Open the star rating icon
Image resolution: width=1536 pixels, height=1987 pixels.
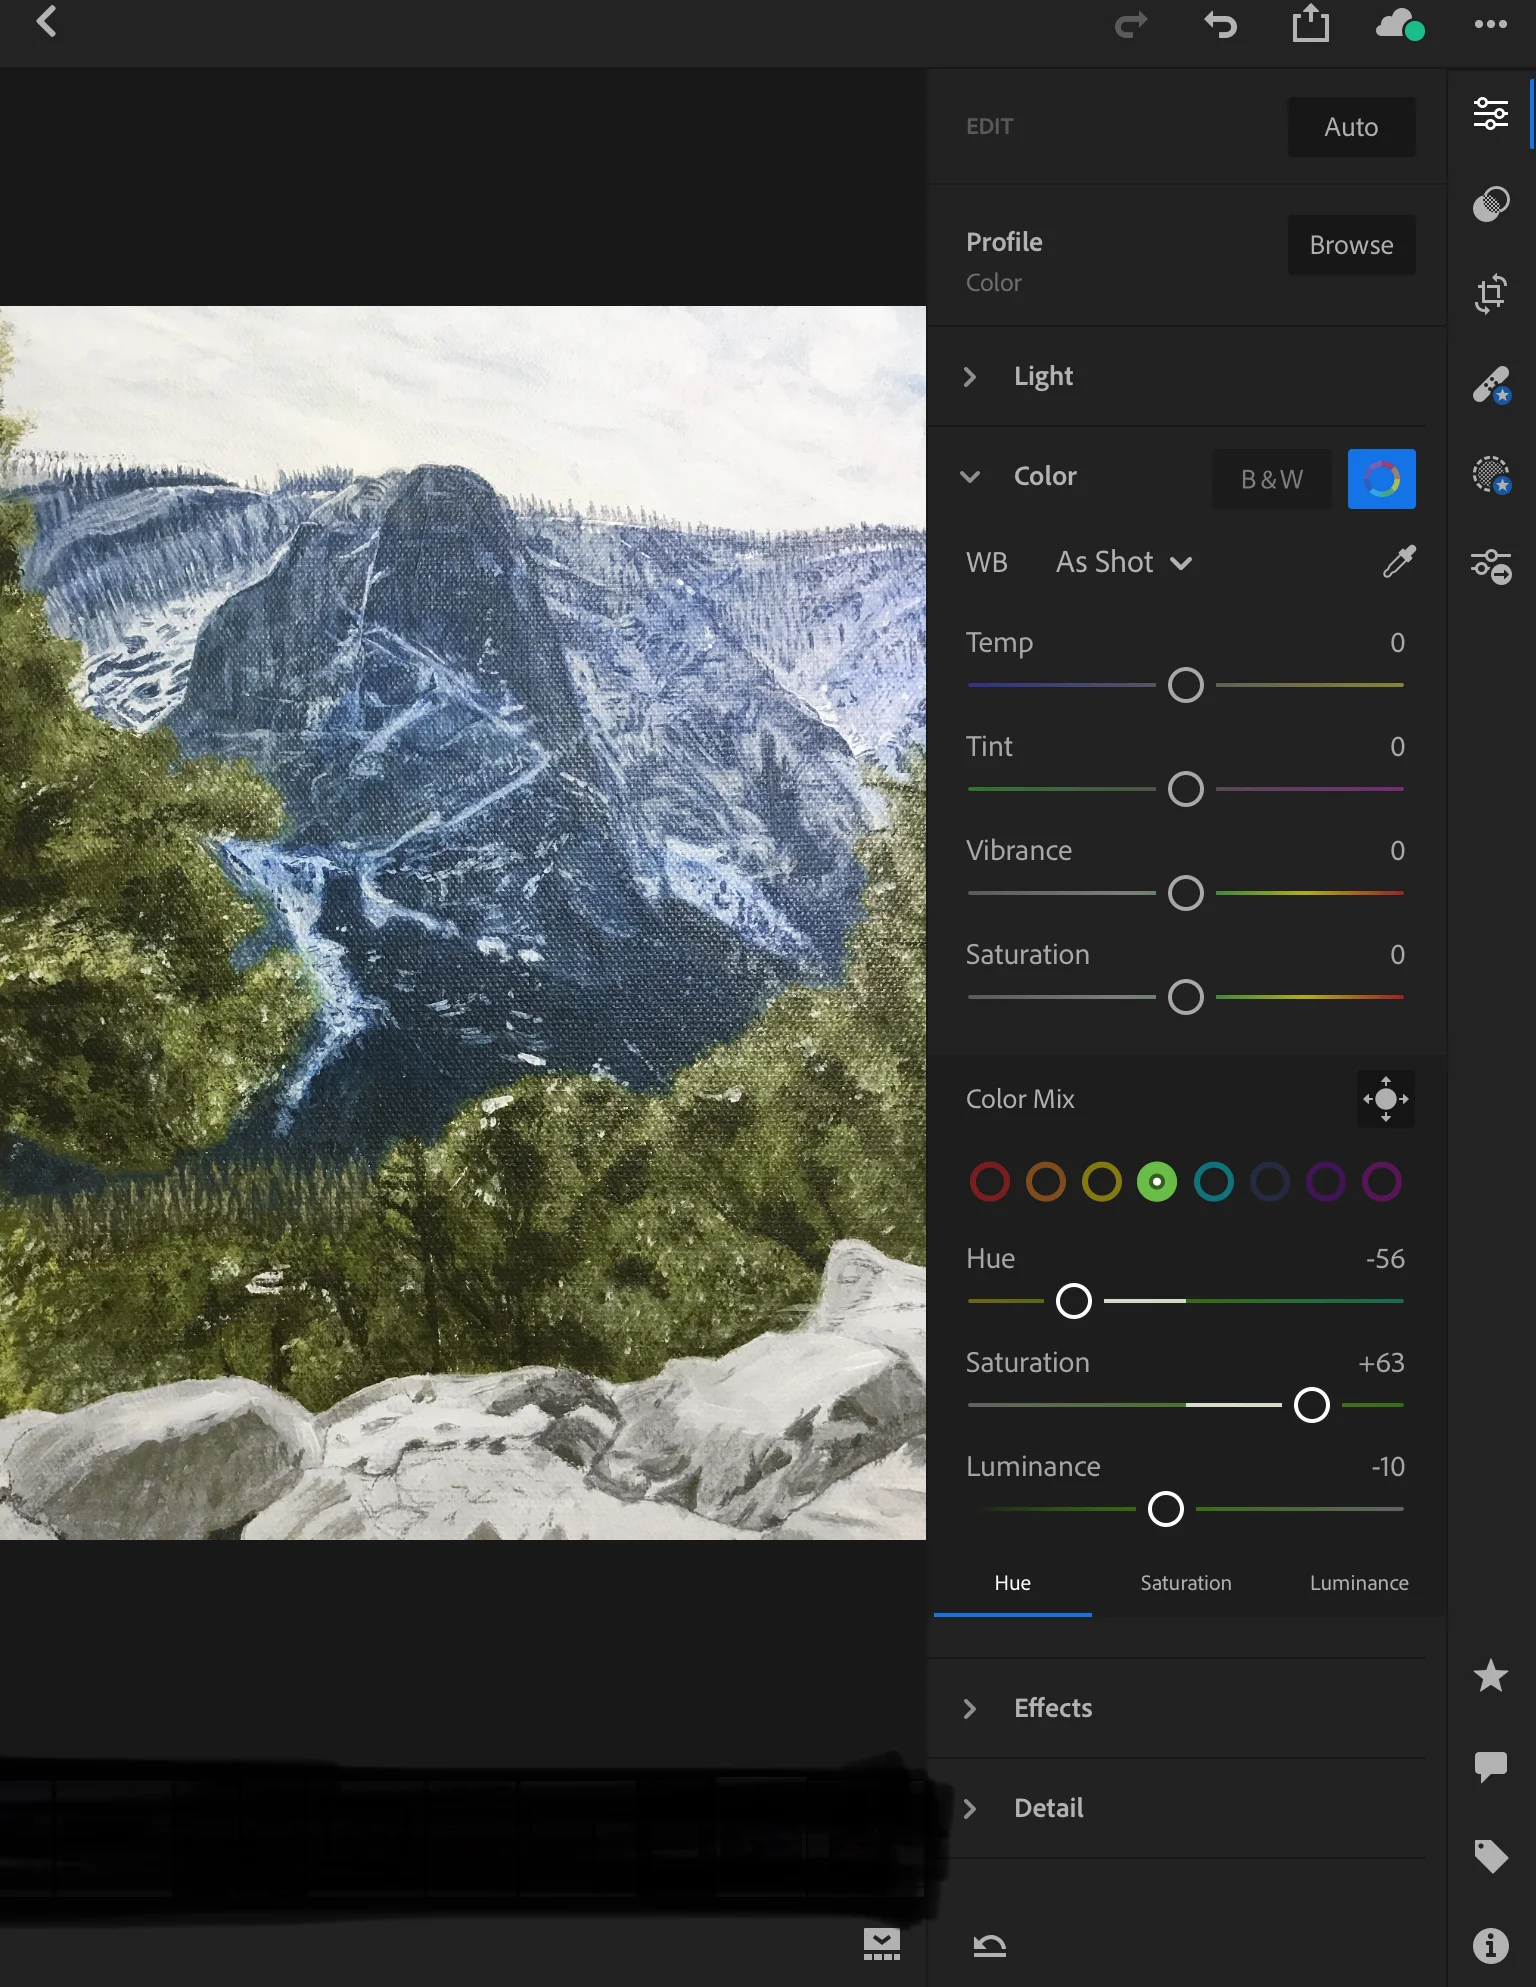click(1490, 1675)
